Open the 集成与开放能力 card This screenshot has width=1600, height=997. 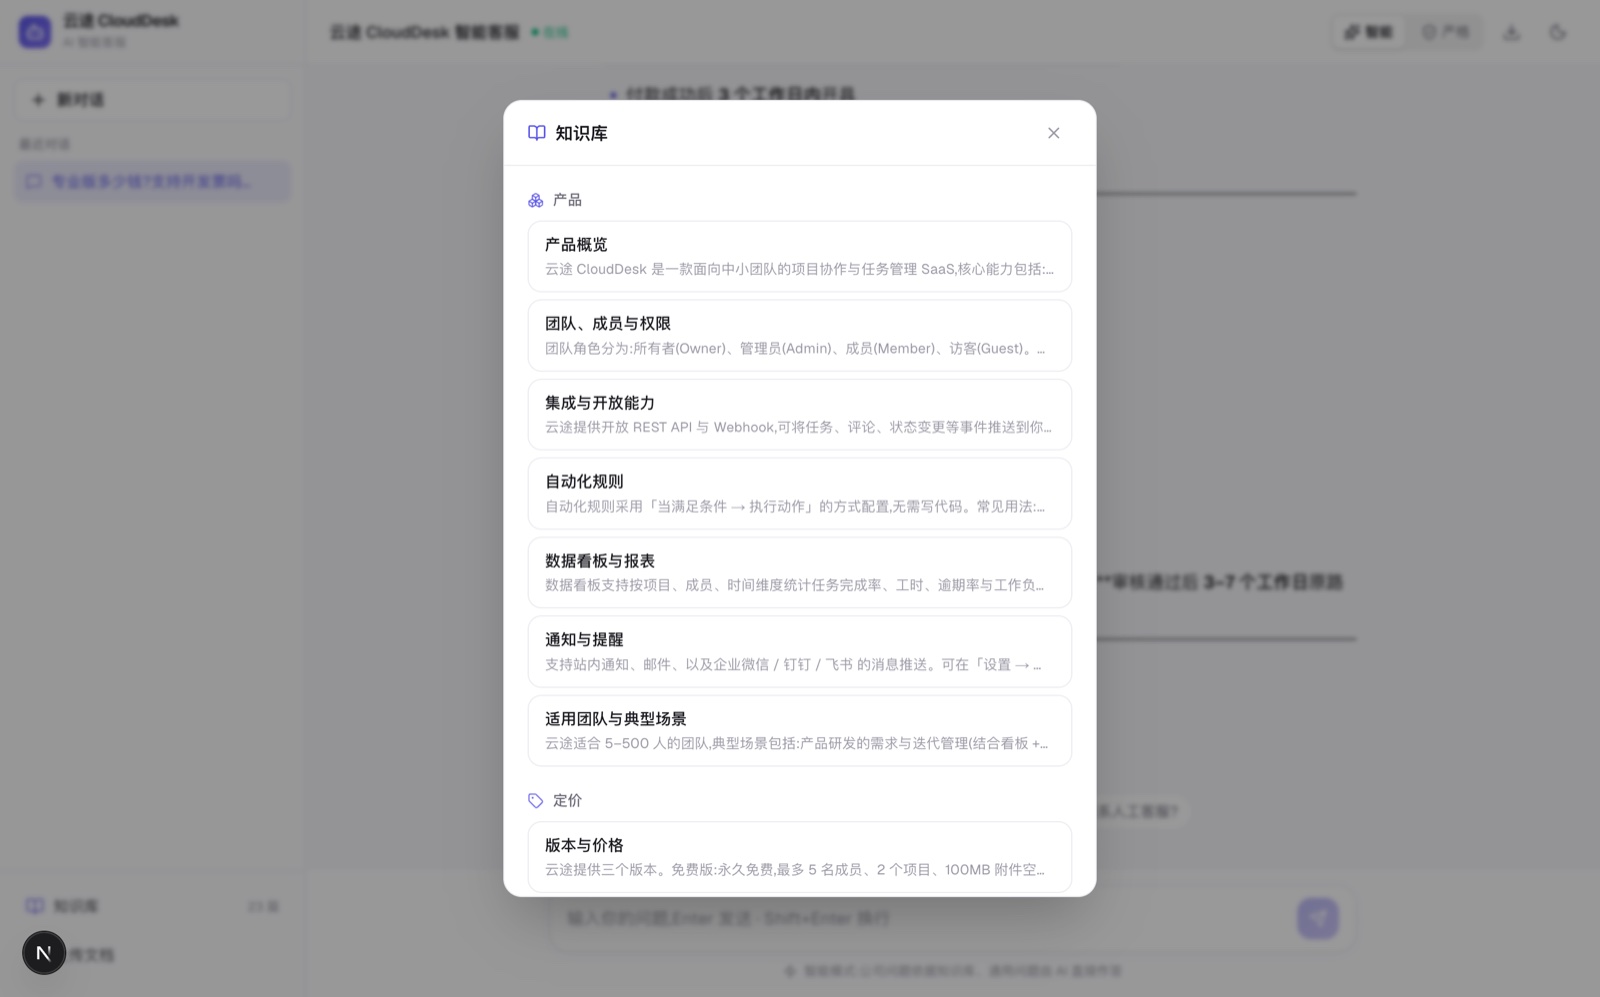point(800,414)
